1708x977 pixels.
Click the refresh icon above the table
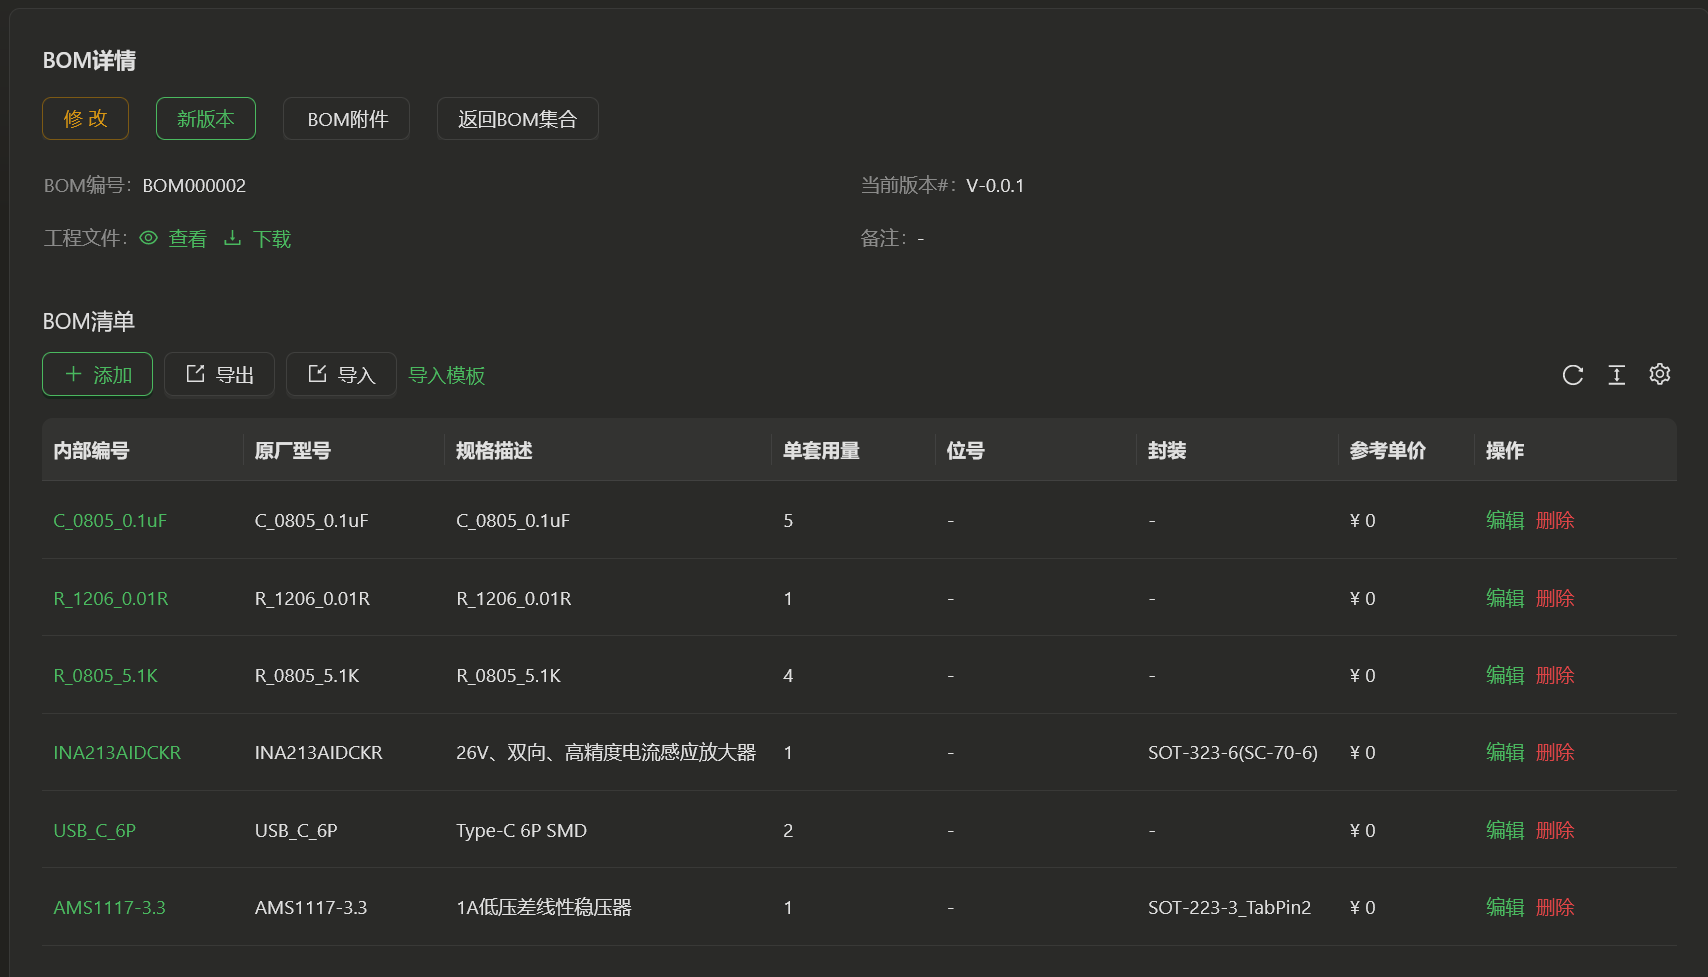click(1573, 375)
